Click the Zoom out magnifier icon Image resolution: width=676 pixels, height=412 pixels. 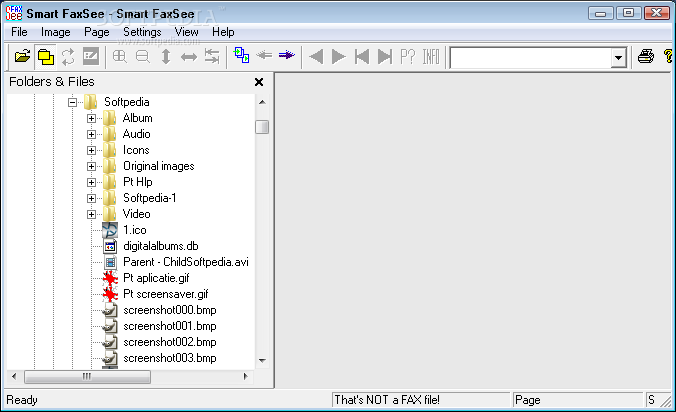[x=143, y=56]
